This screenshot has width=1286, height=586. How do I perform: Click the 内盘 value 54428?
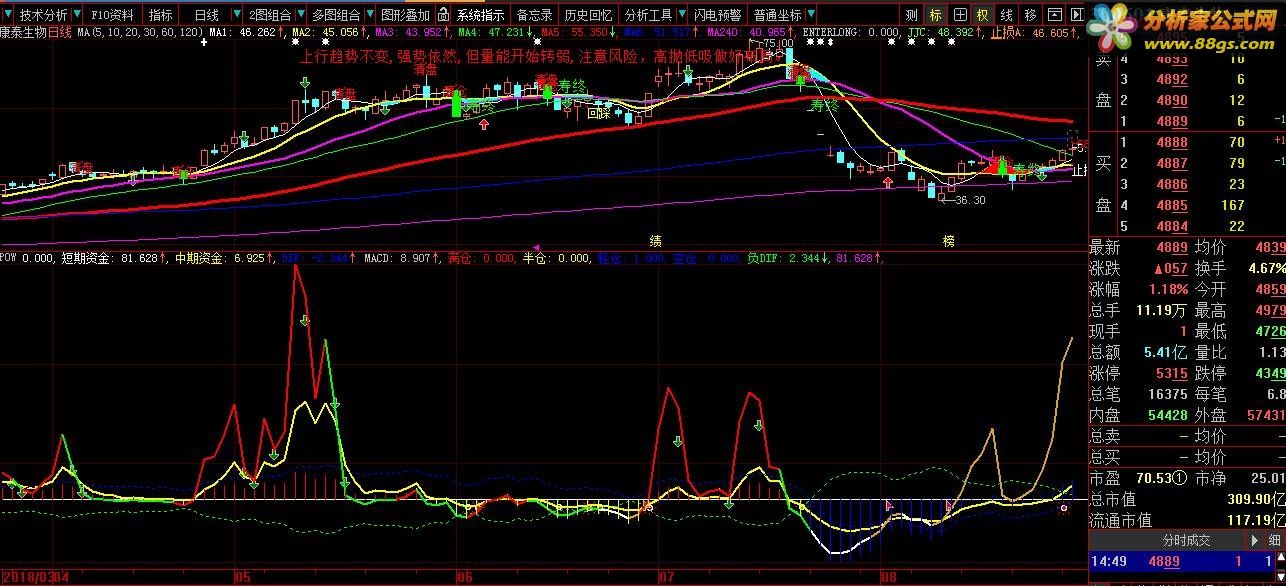coord(1168,415)
